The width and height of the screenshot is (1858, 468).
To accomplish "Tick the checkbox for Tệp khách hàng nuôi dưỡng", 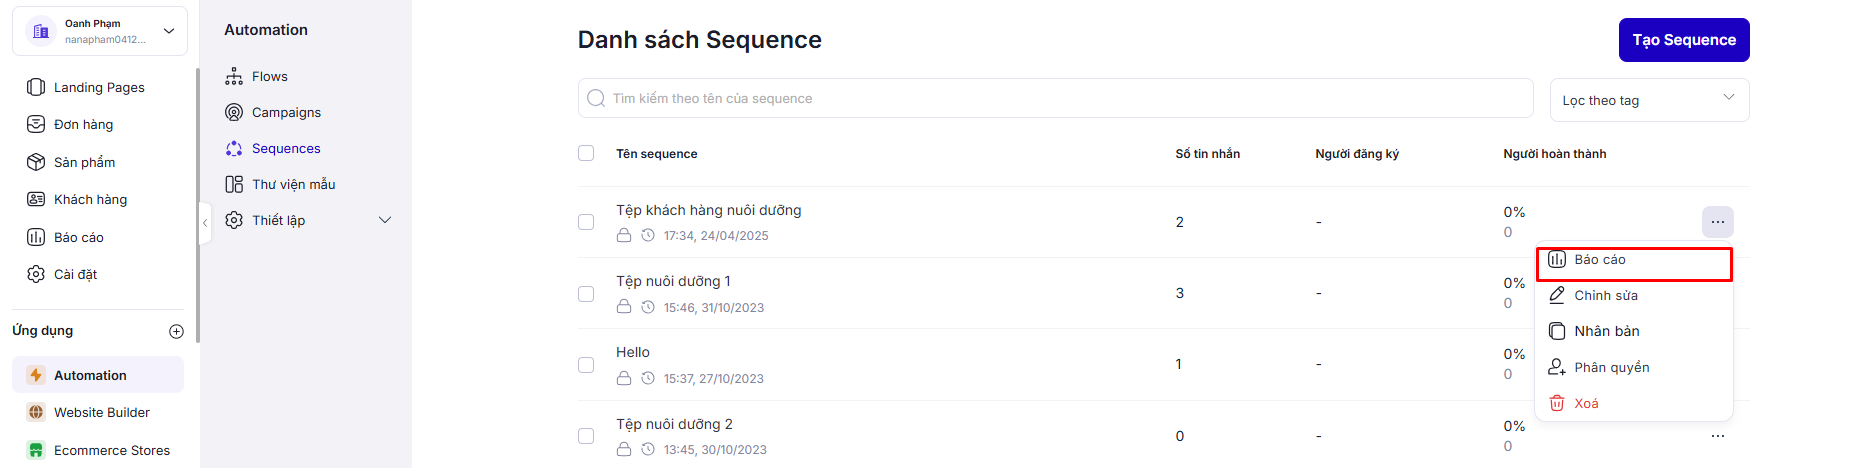I will (586, 222).
